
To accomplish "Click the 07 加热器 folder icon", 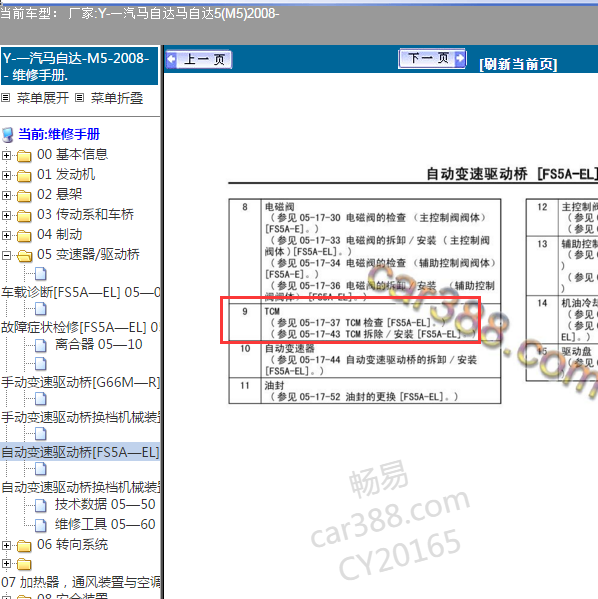I will 24,564.
